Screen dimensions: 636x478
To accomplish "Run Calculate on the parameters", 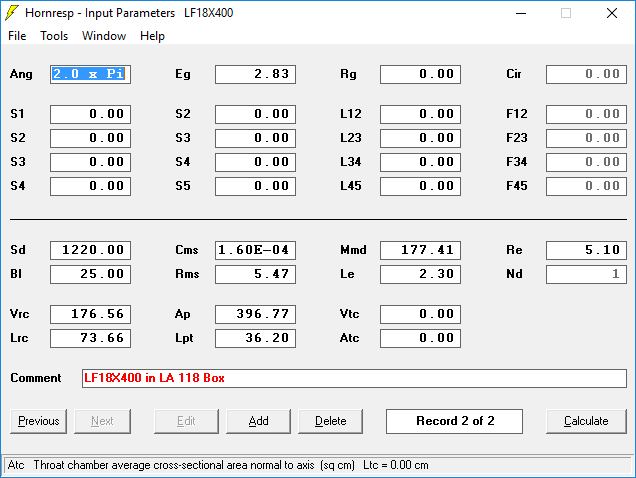I will (x=586, y=421).
